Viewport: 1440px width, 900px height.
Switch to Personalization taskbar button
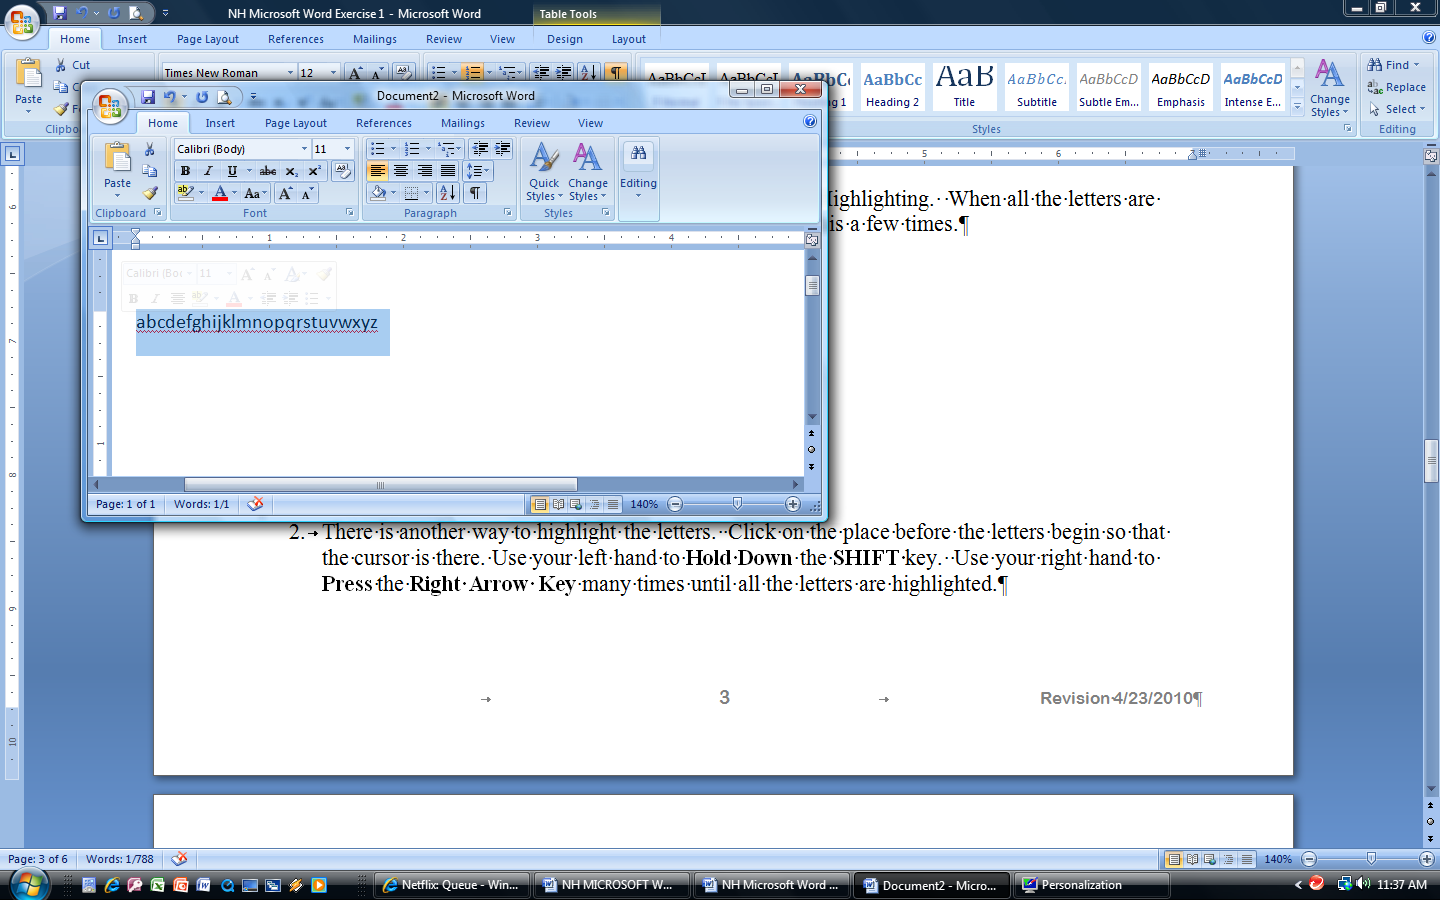[1092, 885]
